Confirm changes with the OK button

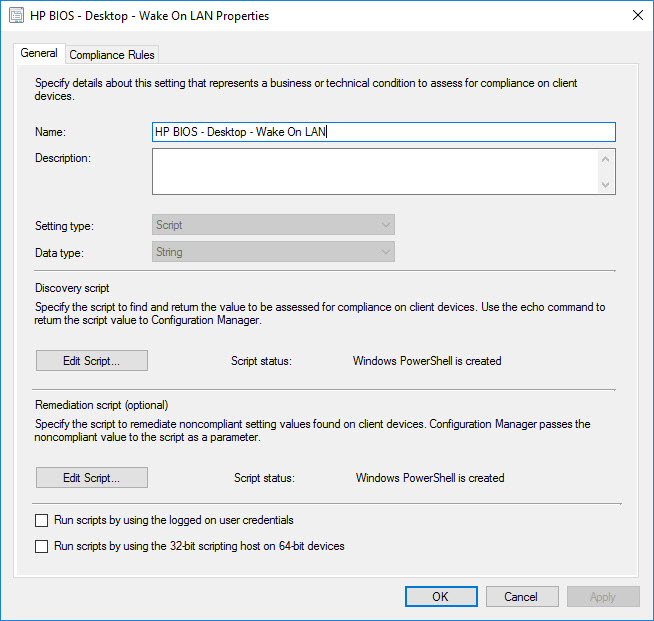[441, 597]
